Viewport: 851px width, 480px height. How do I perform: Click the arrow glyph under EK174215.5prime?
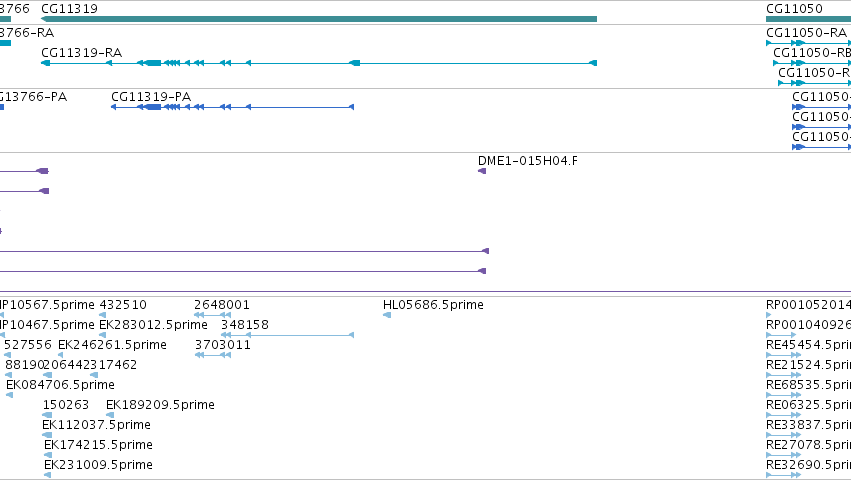click(x=48, y=455)
